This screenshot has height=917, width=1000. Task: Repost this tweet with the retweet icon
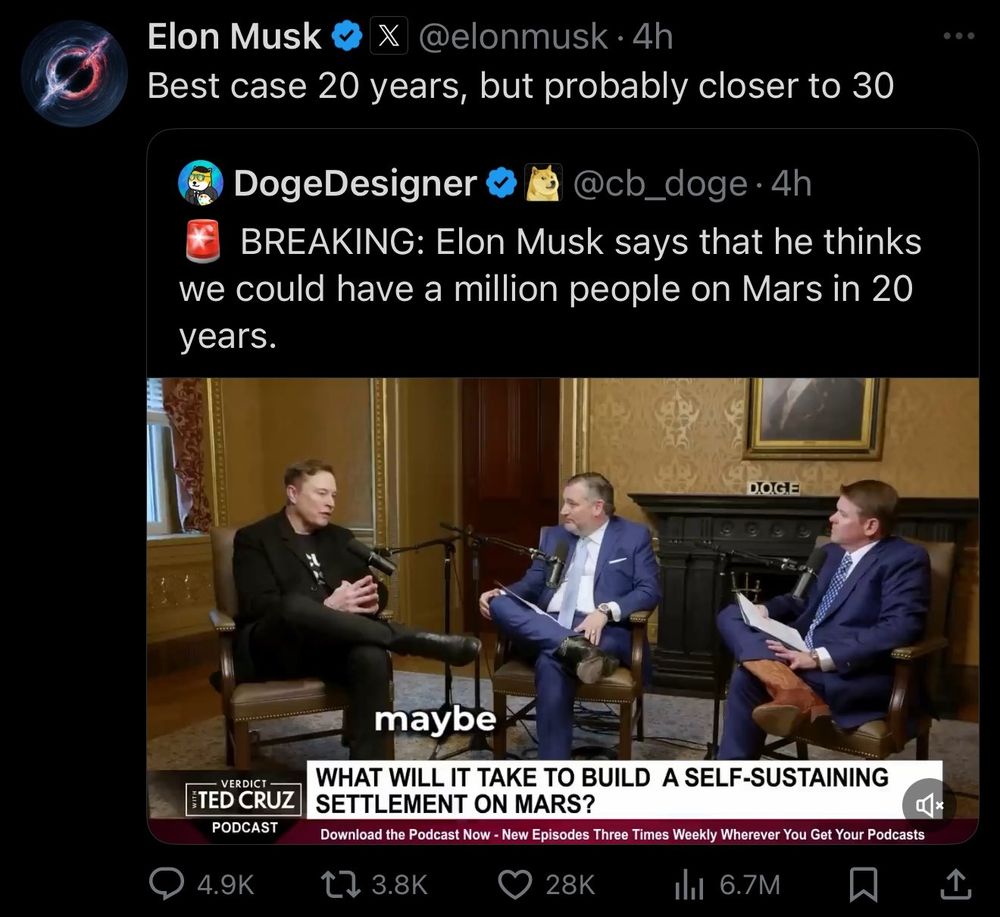[x=341, y=884]
